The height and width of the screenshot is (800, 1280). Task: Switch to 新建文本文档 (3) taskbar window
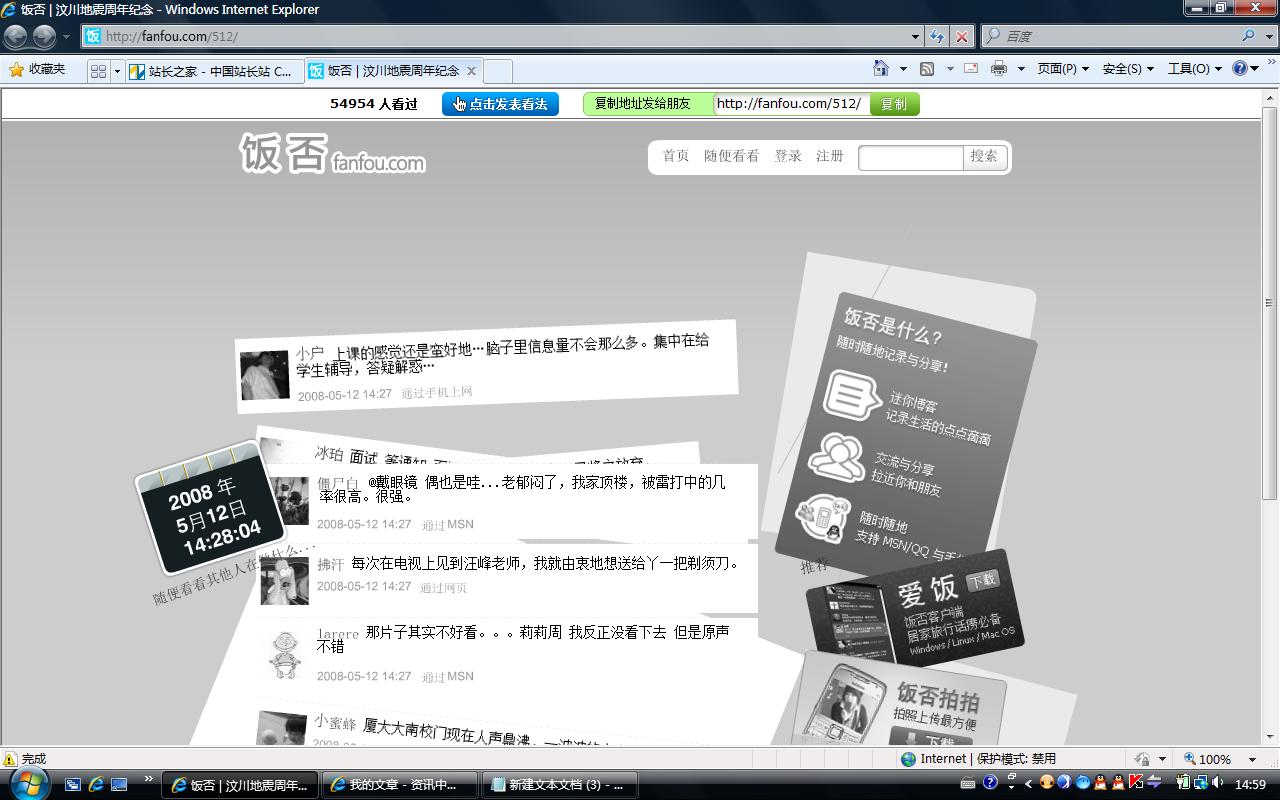559,785
